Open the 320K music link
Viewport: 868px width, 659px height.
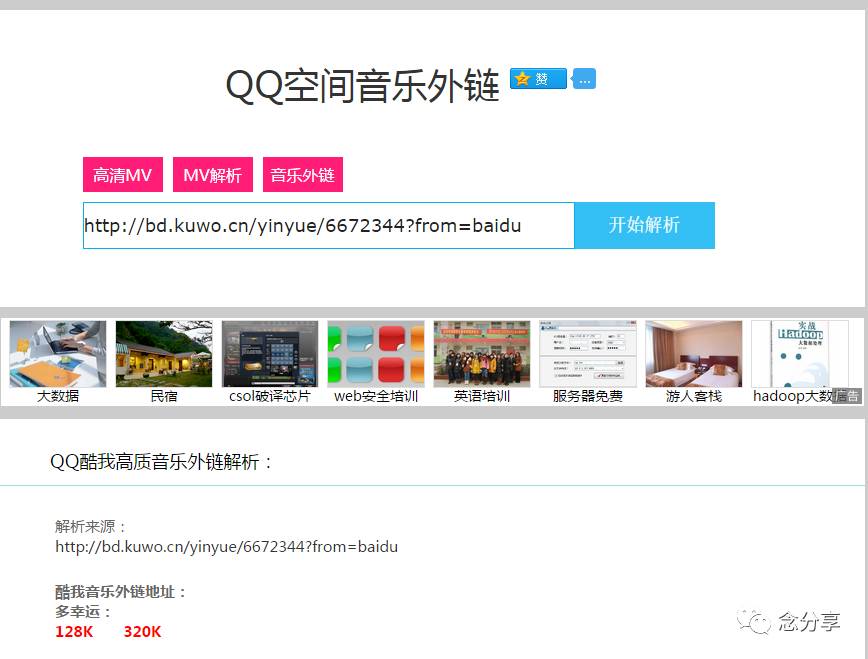pos(142,631)
